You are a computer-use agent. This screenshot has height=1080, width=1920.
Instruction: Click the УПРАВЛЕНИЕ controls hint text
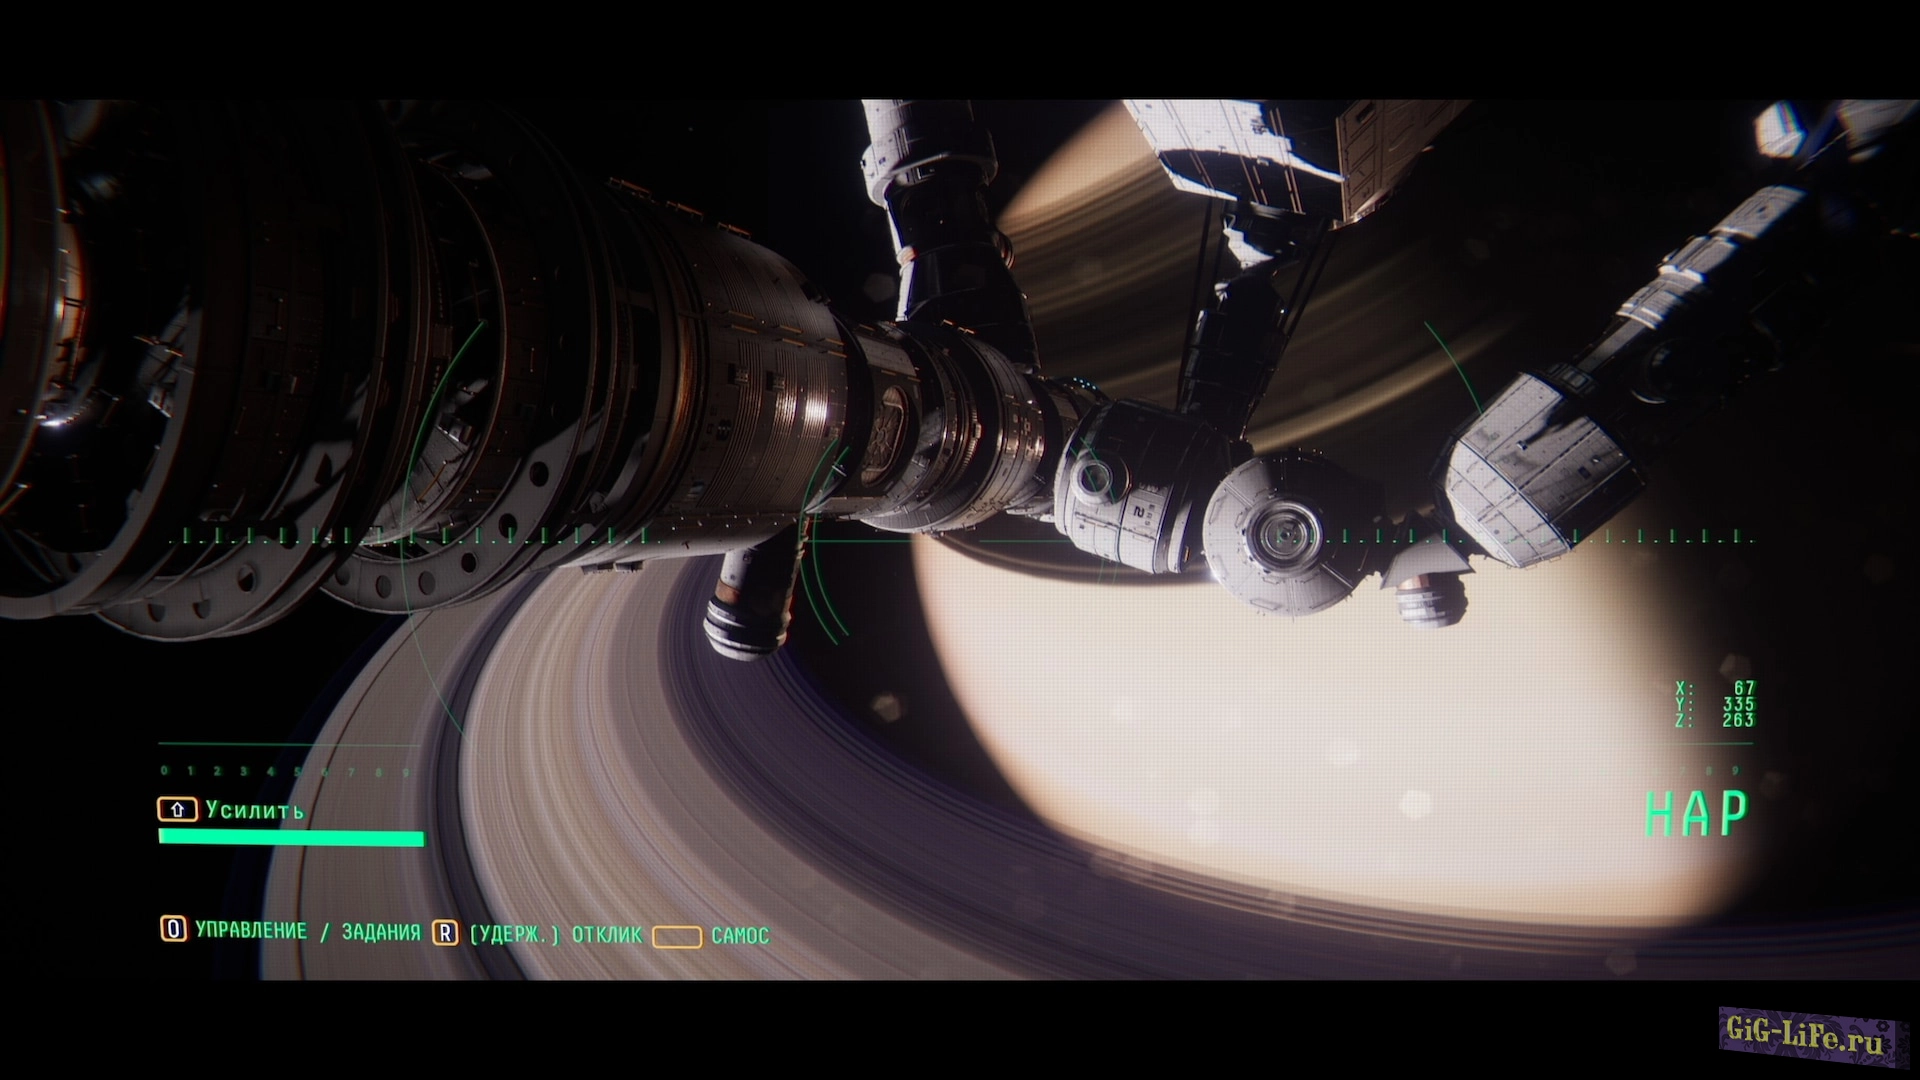point(251,931)
